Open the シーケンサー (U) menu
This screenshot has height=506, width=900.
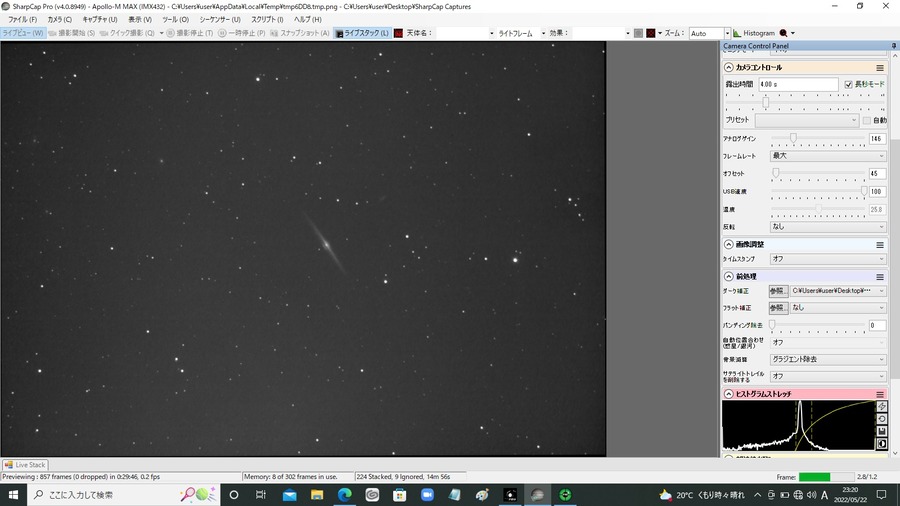coord(220,20)
